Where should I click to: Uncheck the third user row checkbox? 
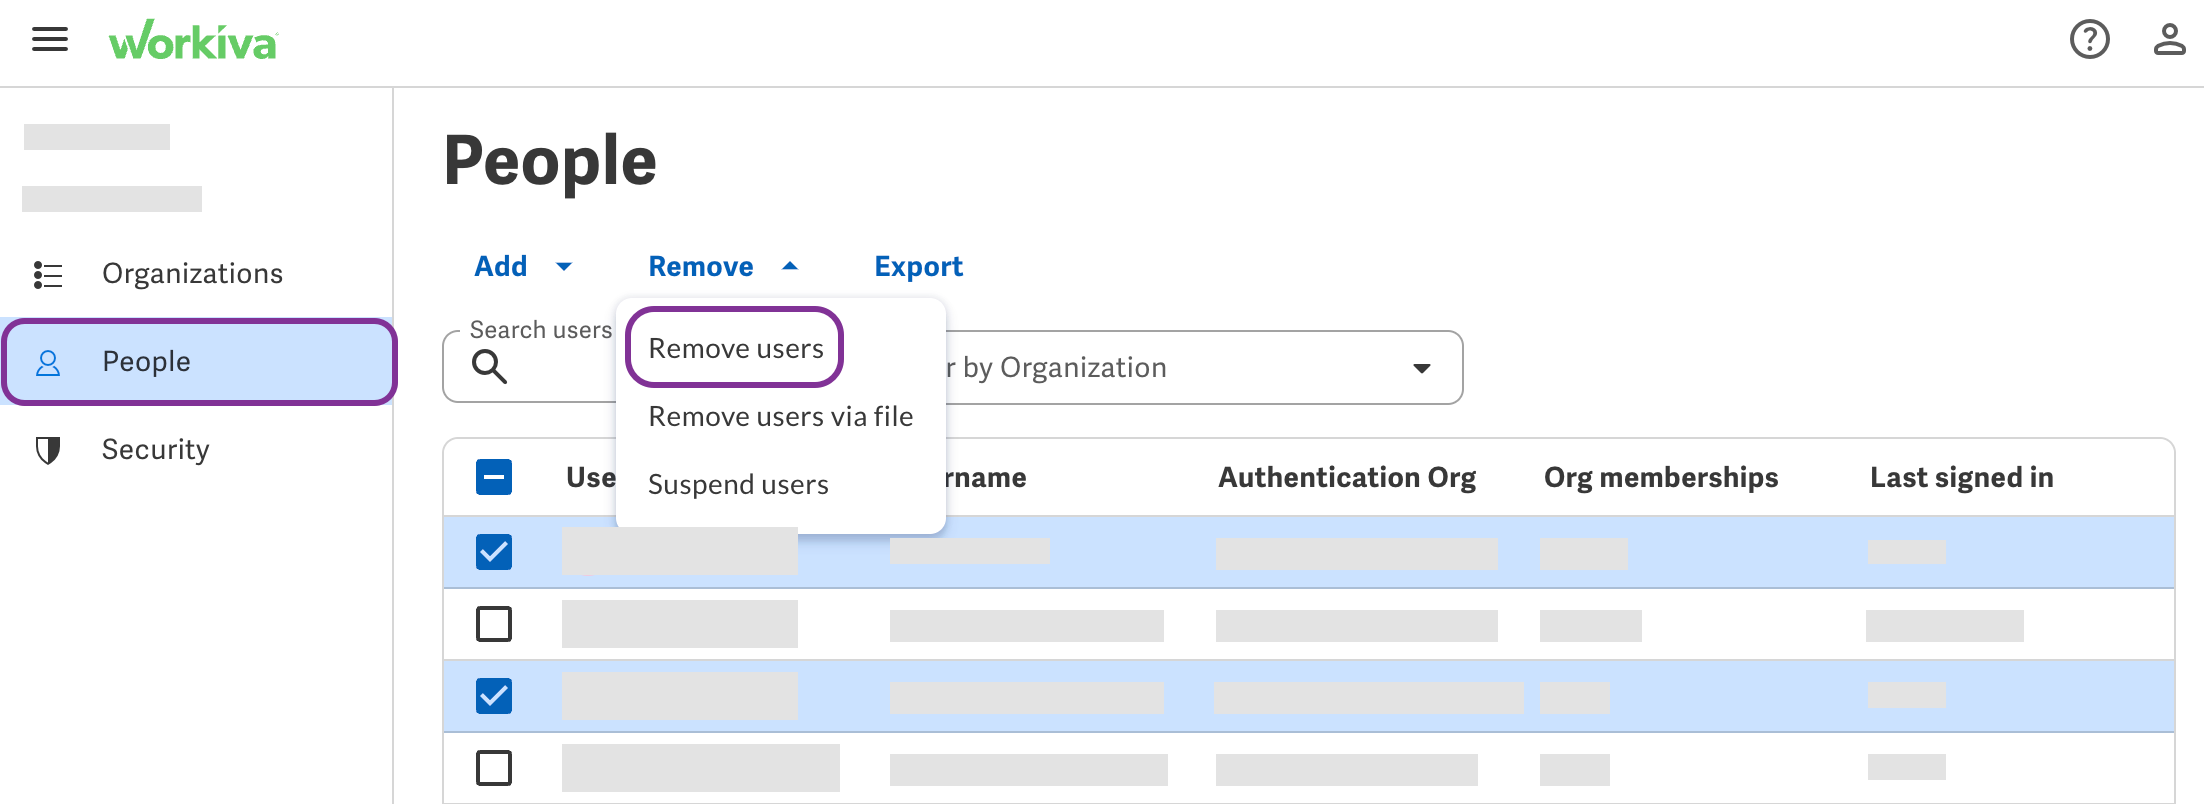(x=494, y=696)
